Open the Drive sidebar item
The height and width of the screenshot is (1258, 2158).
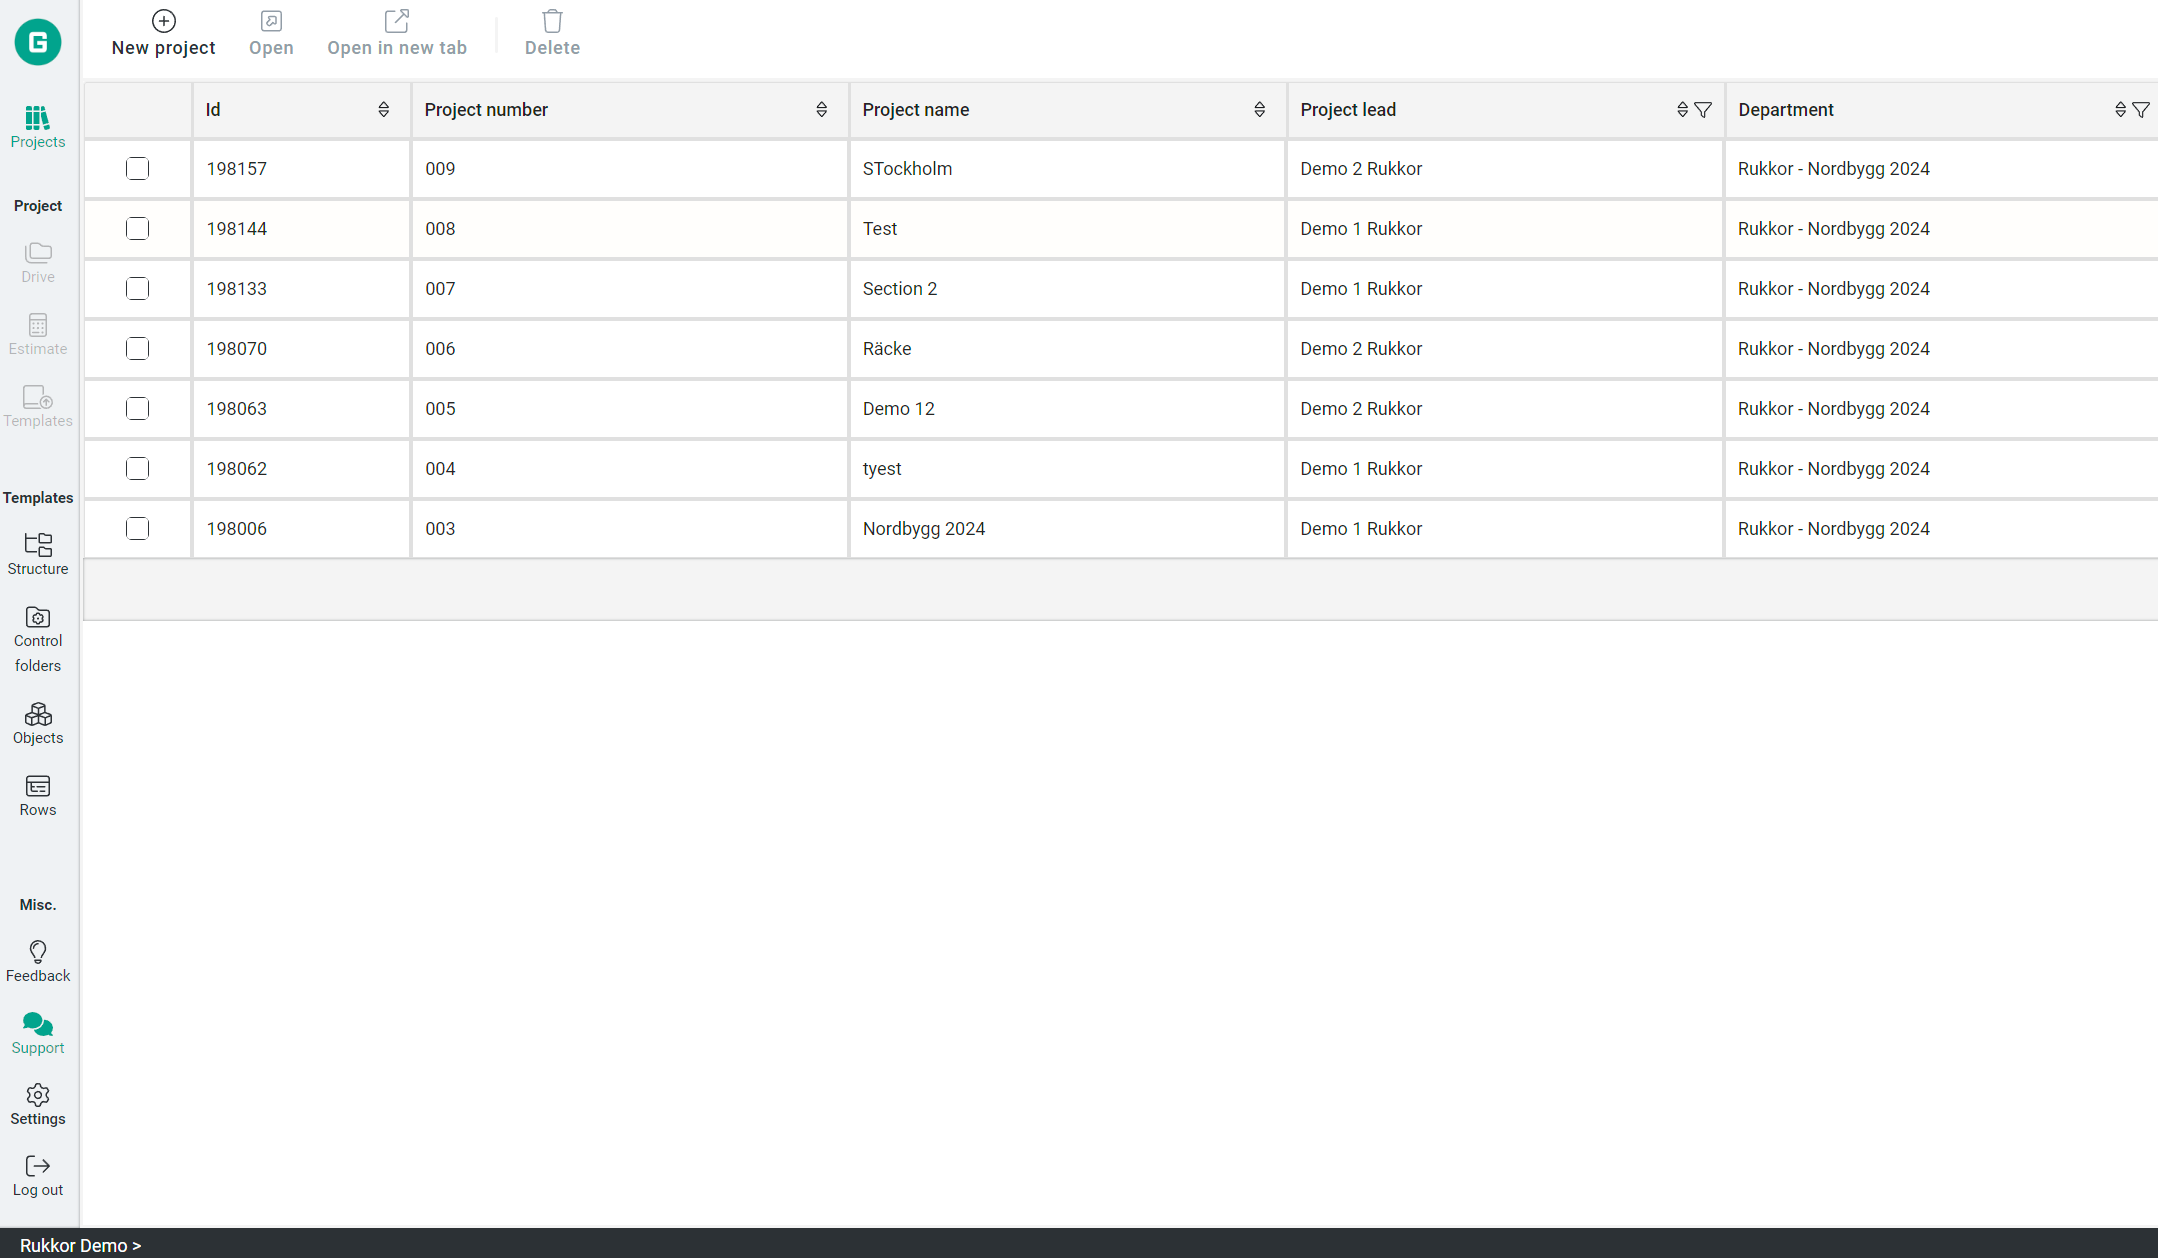click(38, 263)
